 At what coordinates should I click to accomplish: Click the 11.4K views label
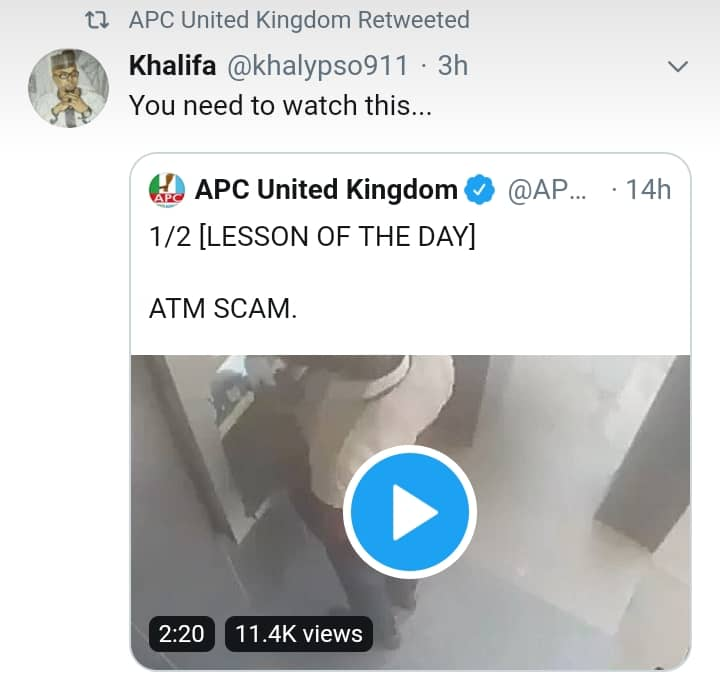[298, 632]
